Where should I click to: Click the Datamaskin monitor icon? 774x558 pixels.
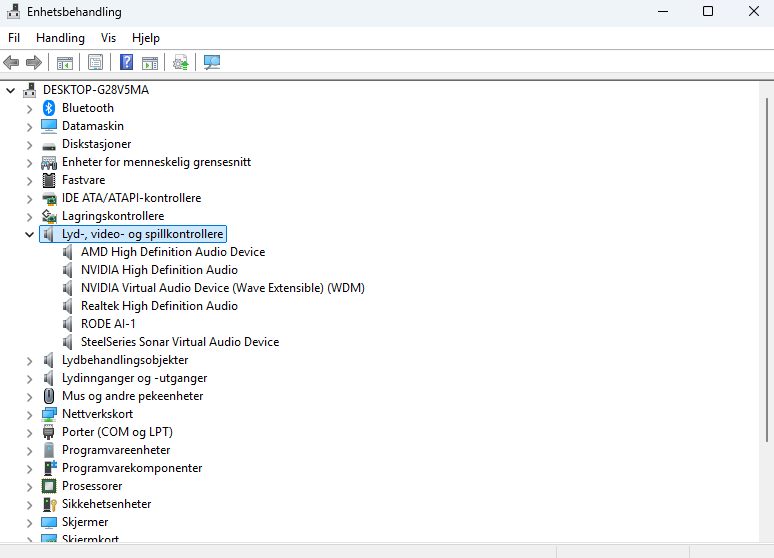click(48, 126)
